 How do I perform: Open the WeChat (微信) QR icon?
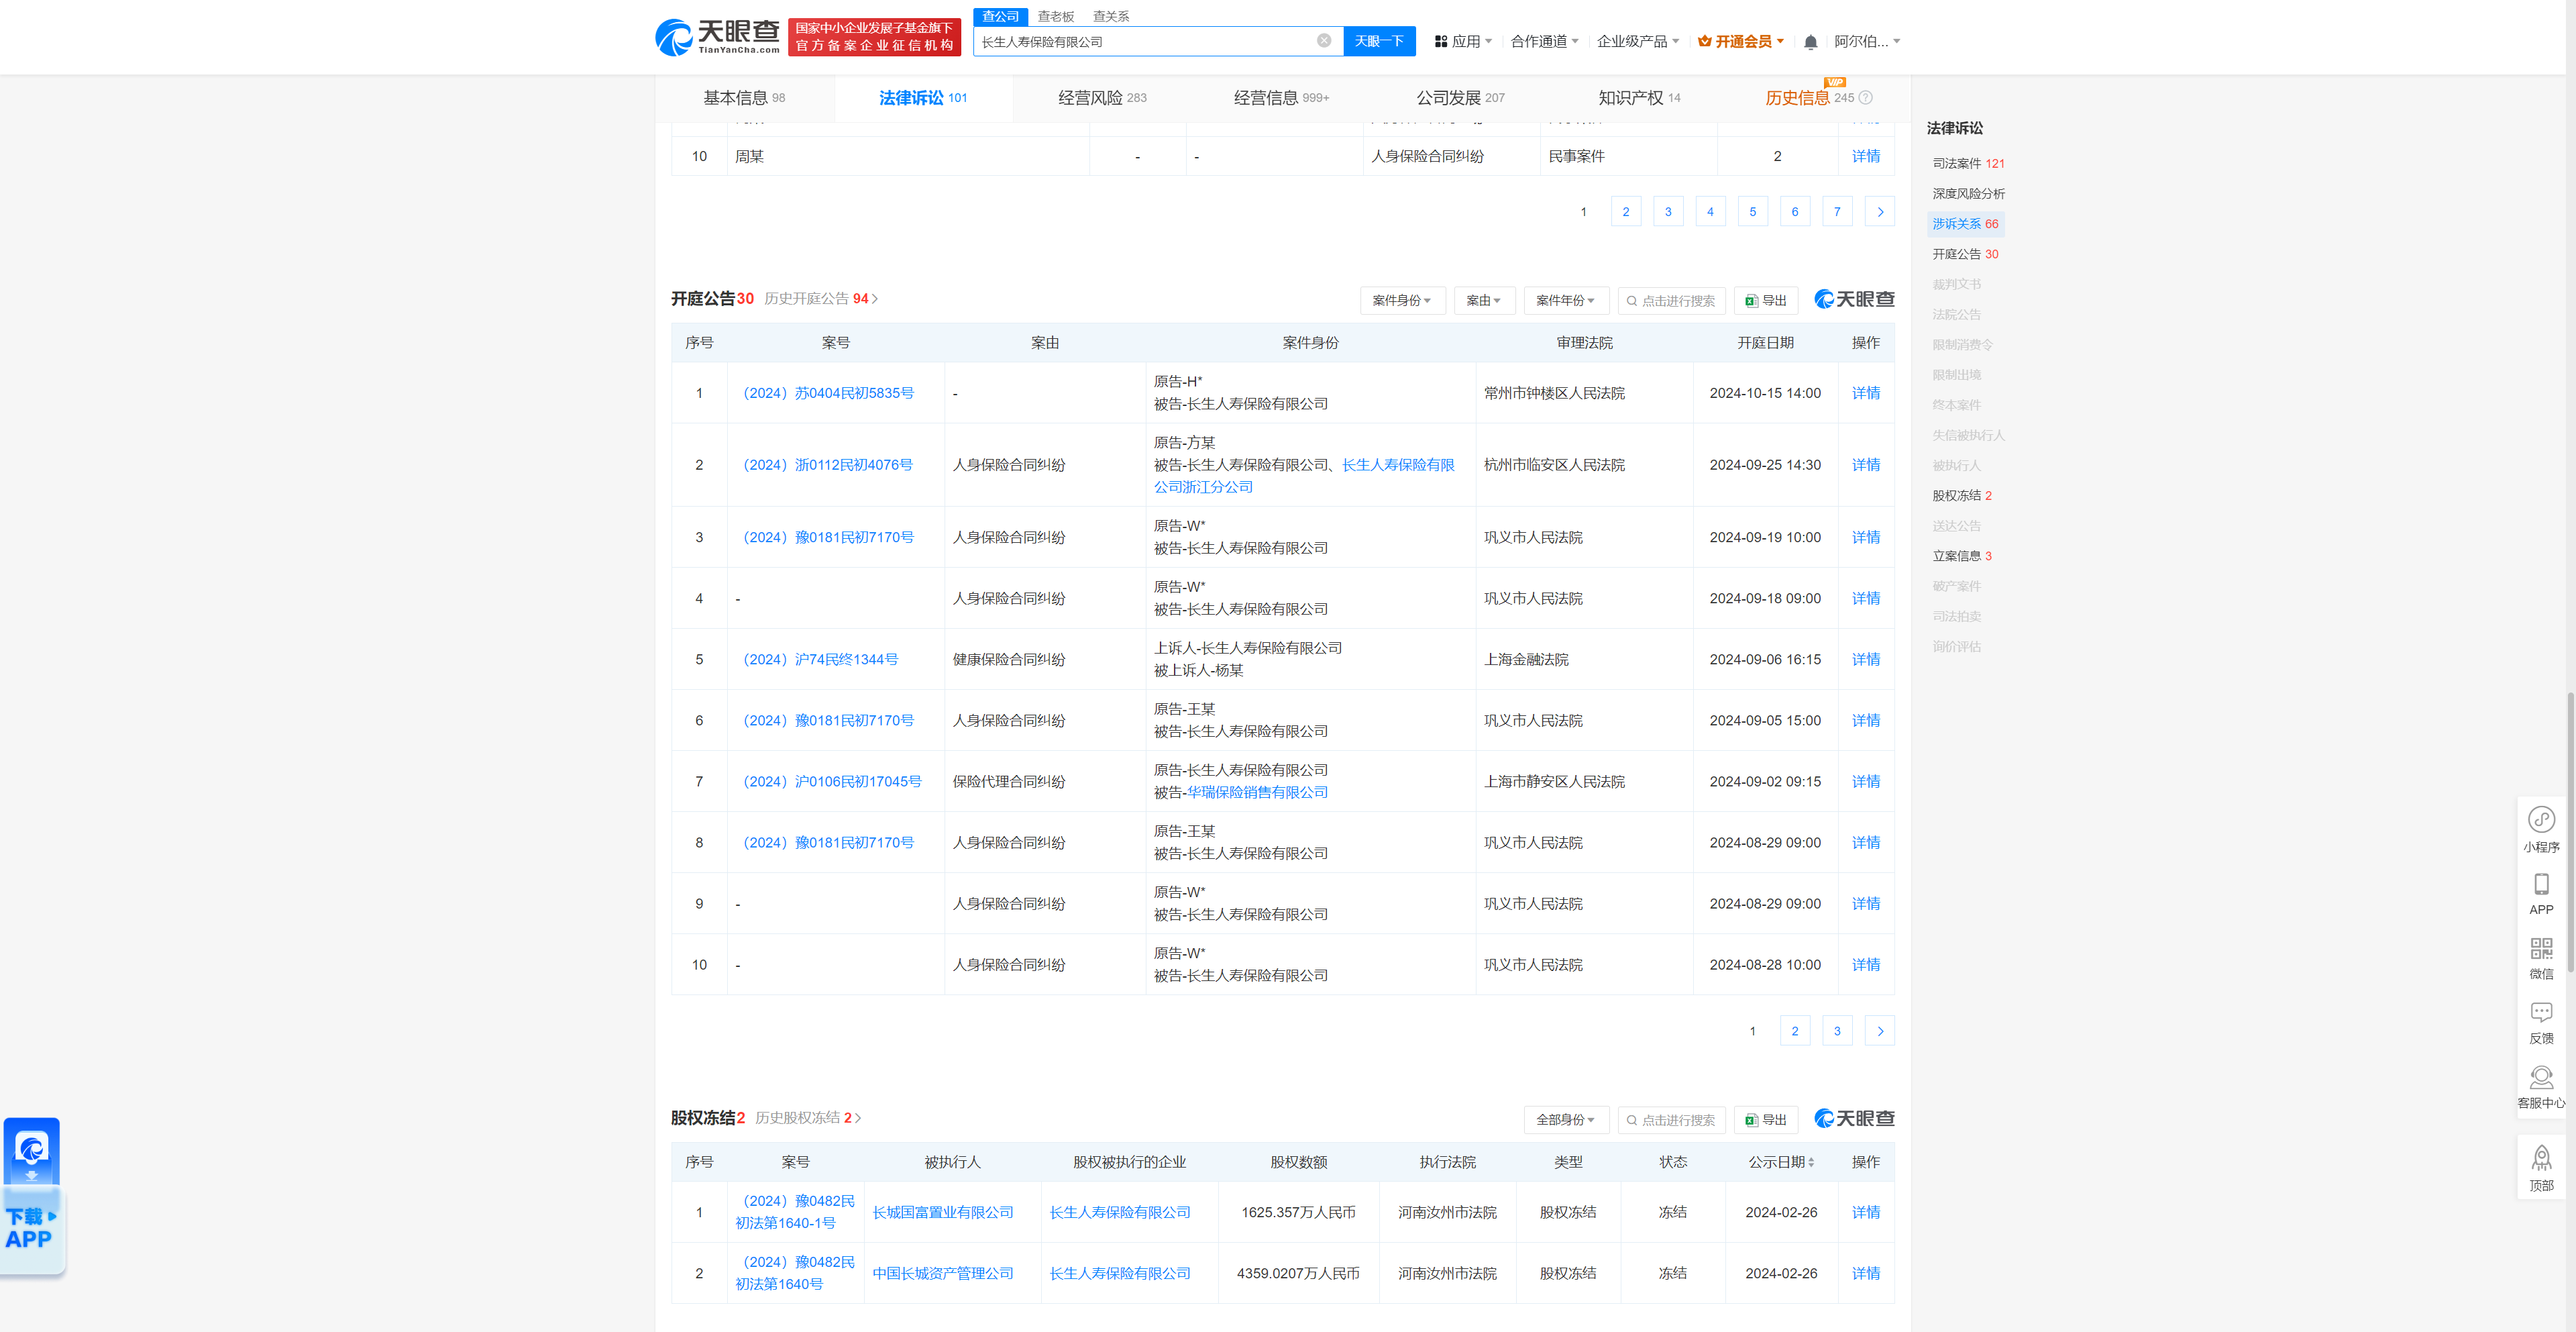click(x=2541, y=958)
